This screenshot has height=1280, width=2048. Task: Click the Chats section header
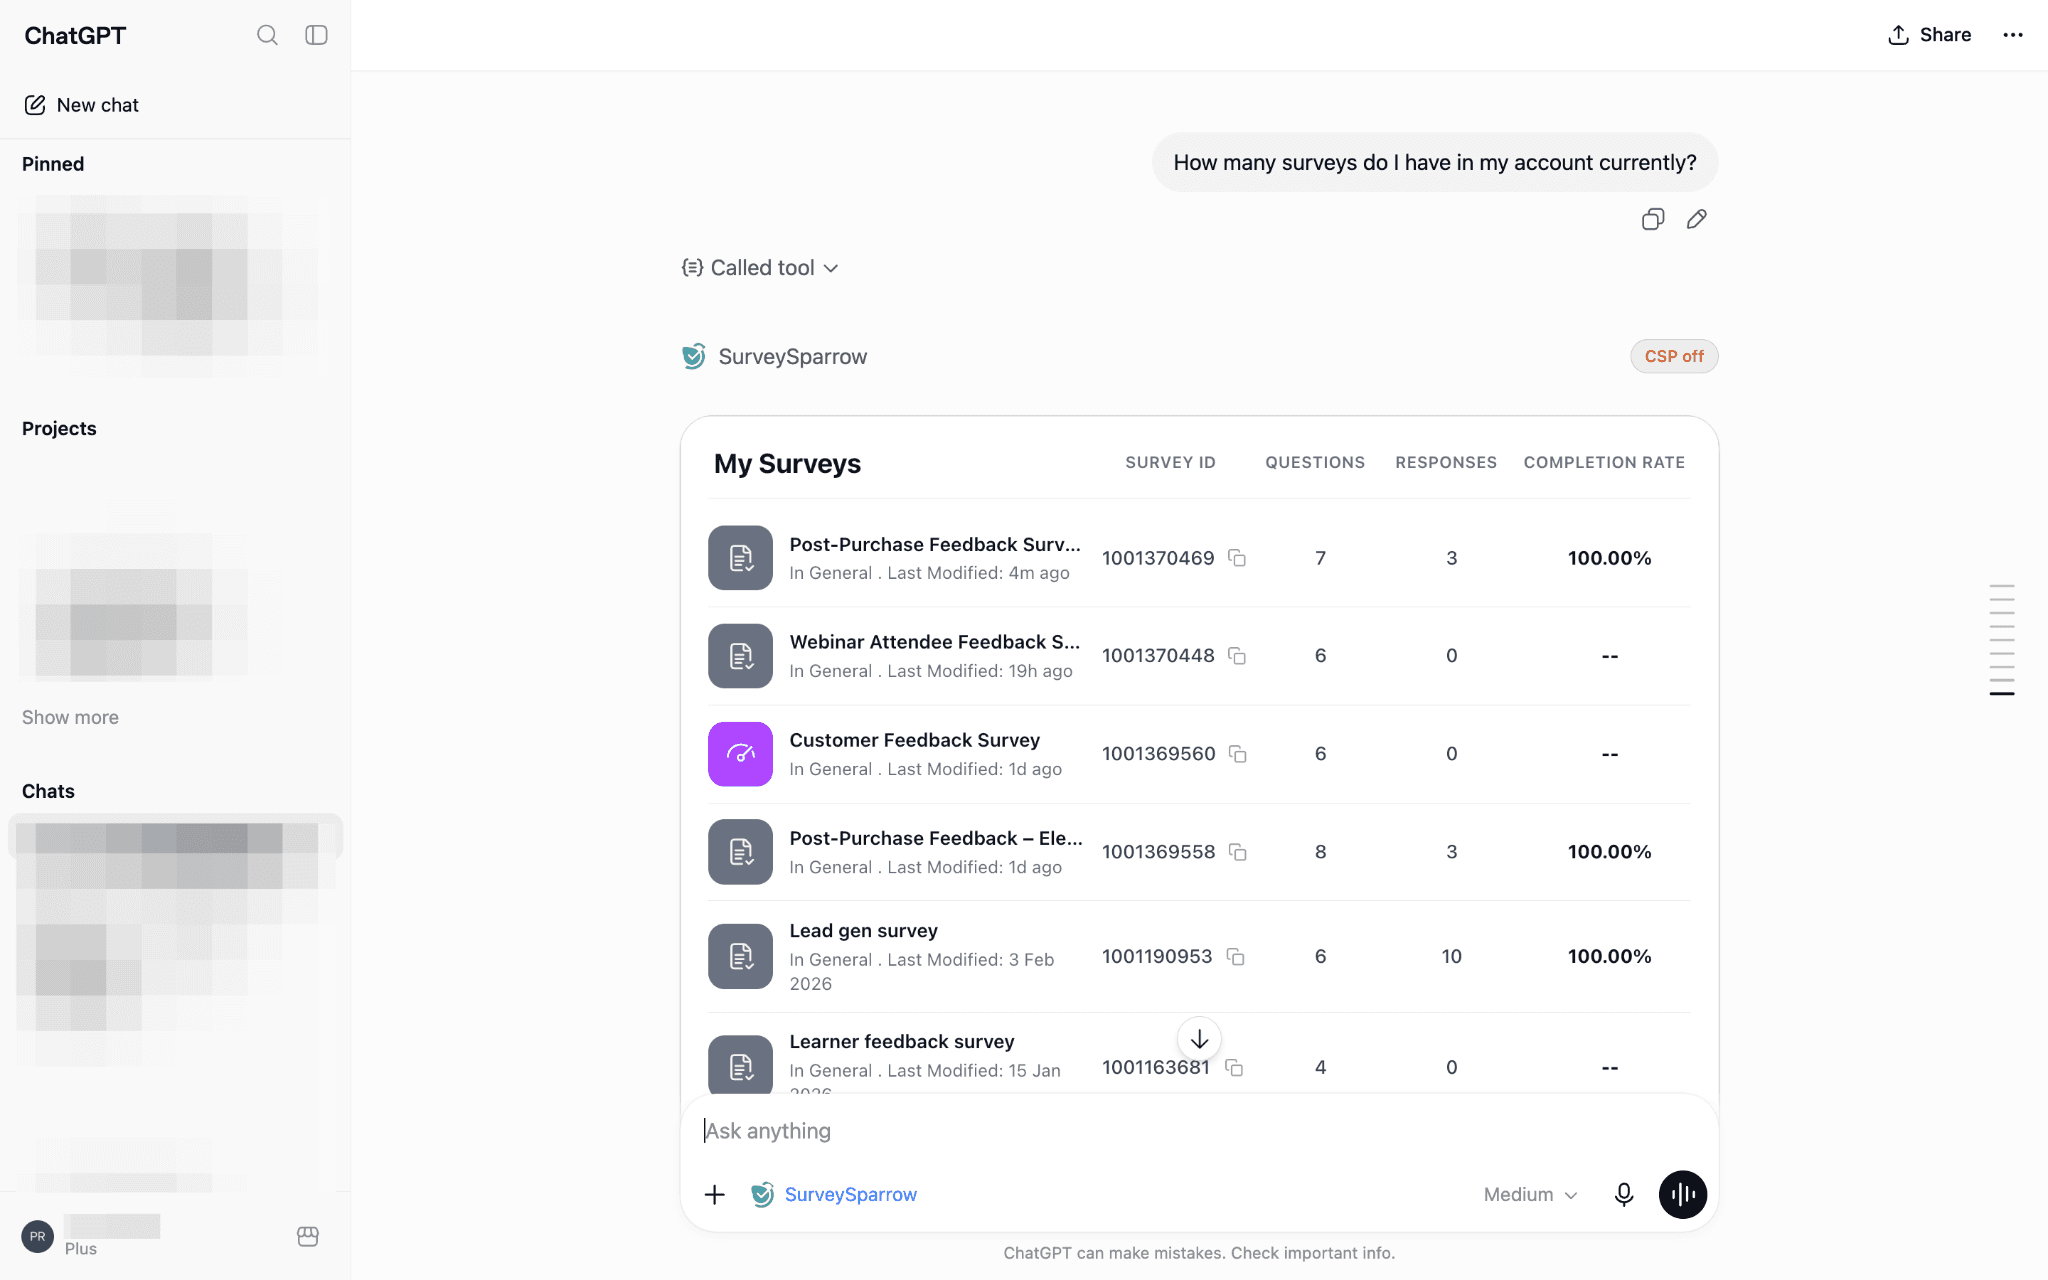(x=48, y=791)
